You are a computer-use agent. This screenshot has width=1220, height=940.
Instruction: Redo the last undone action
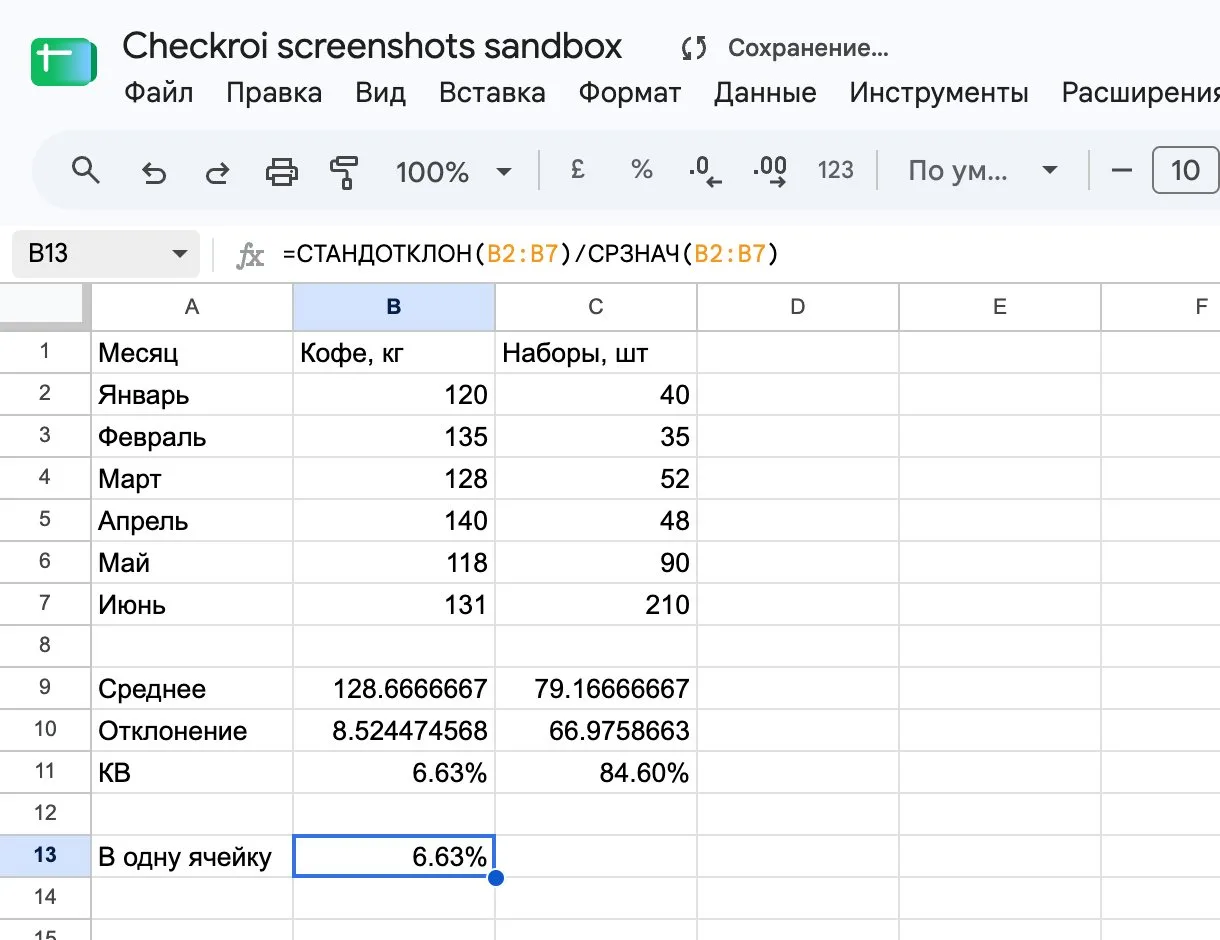217,172
